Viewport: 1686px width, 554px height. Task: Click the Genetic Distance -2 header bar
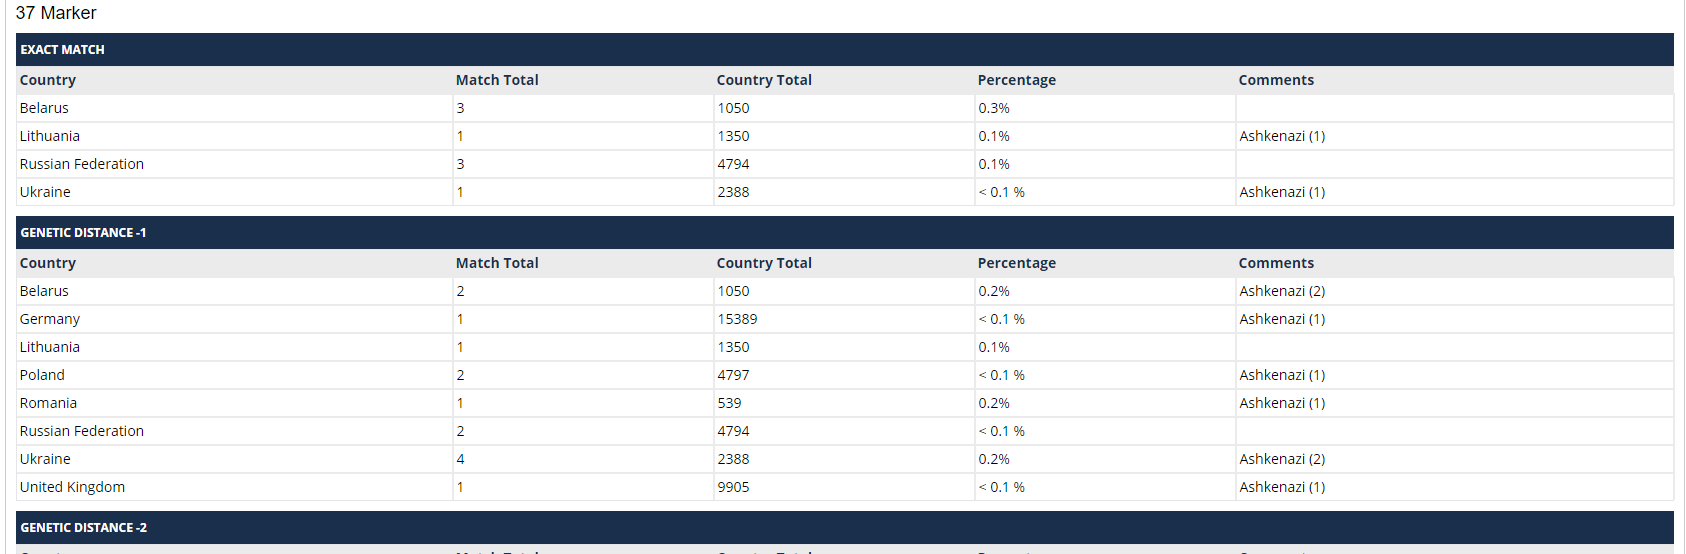coord(845,527)
